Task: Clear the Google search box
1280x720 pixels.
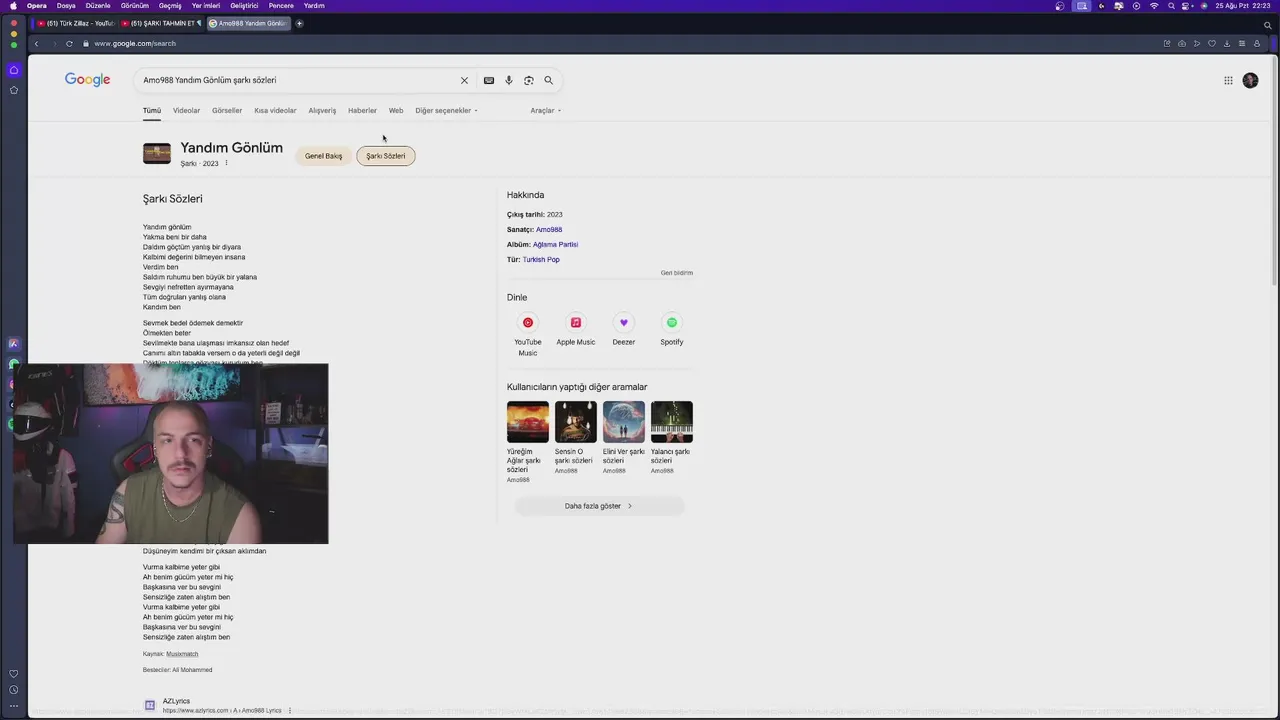Action: click(464, 80)
